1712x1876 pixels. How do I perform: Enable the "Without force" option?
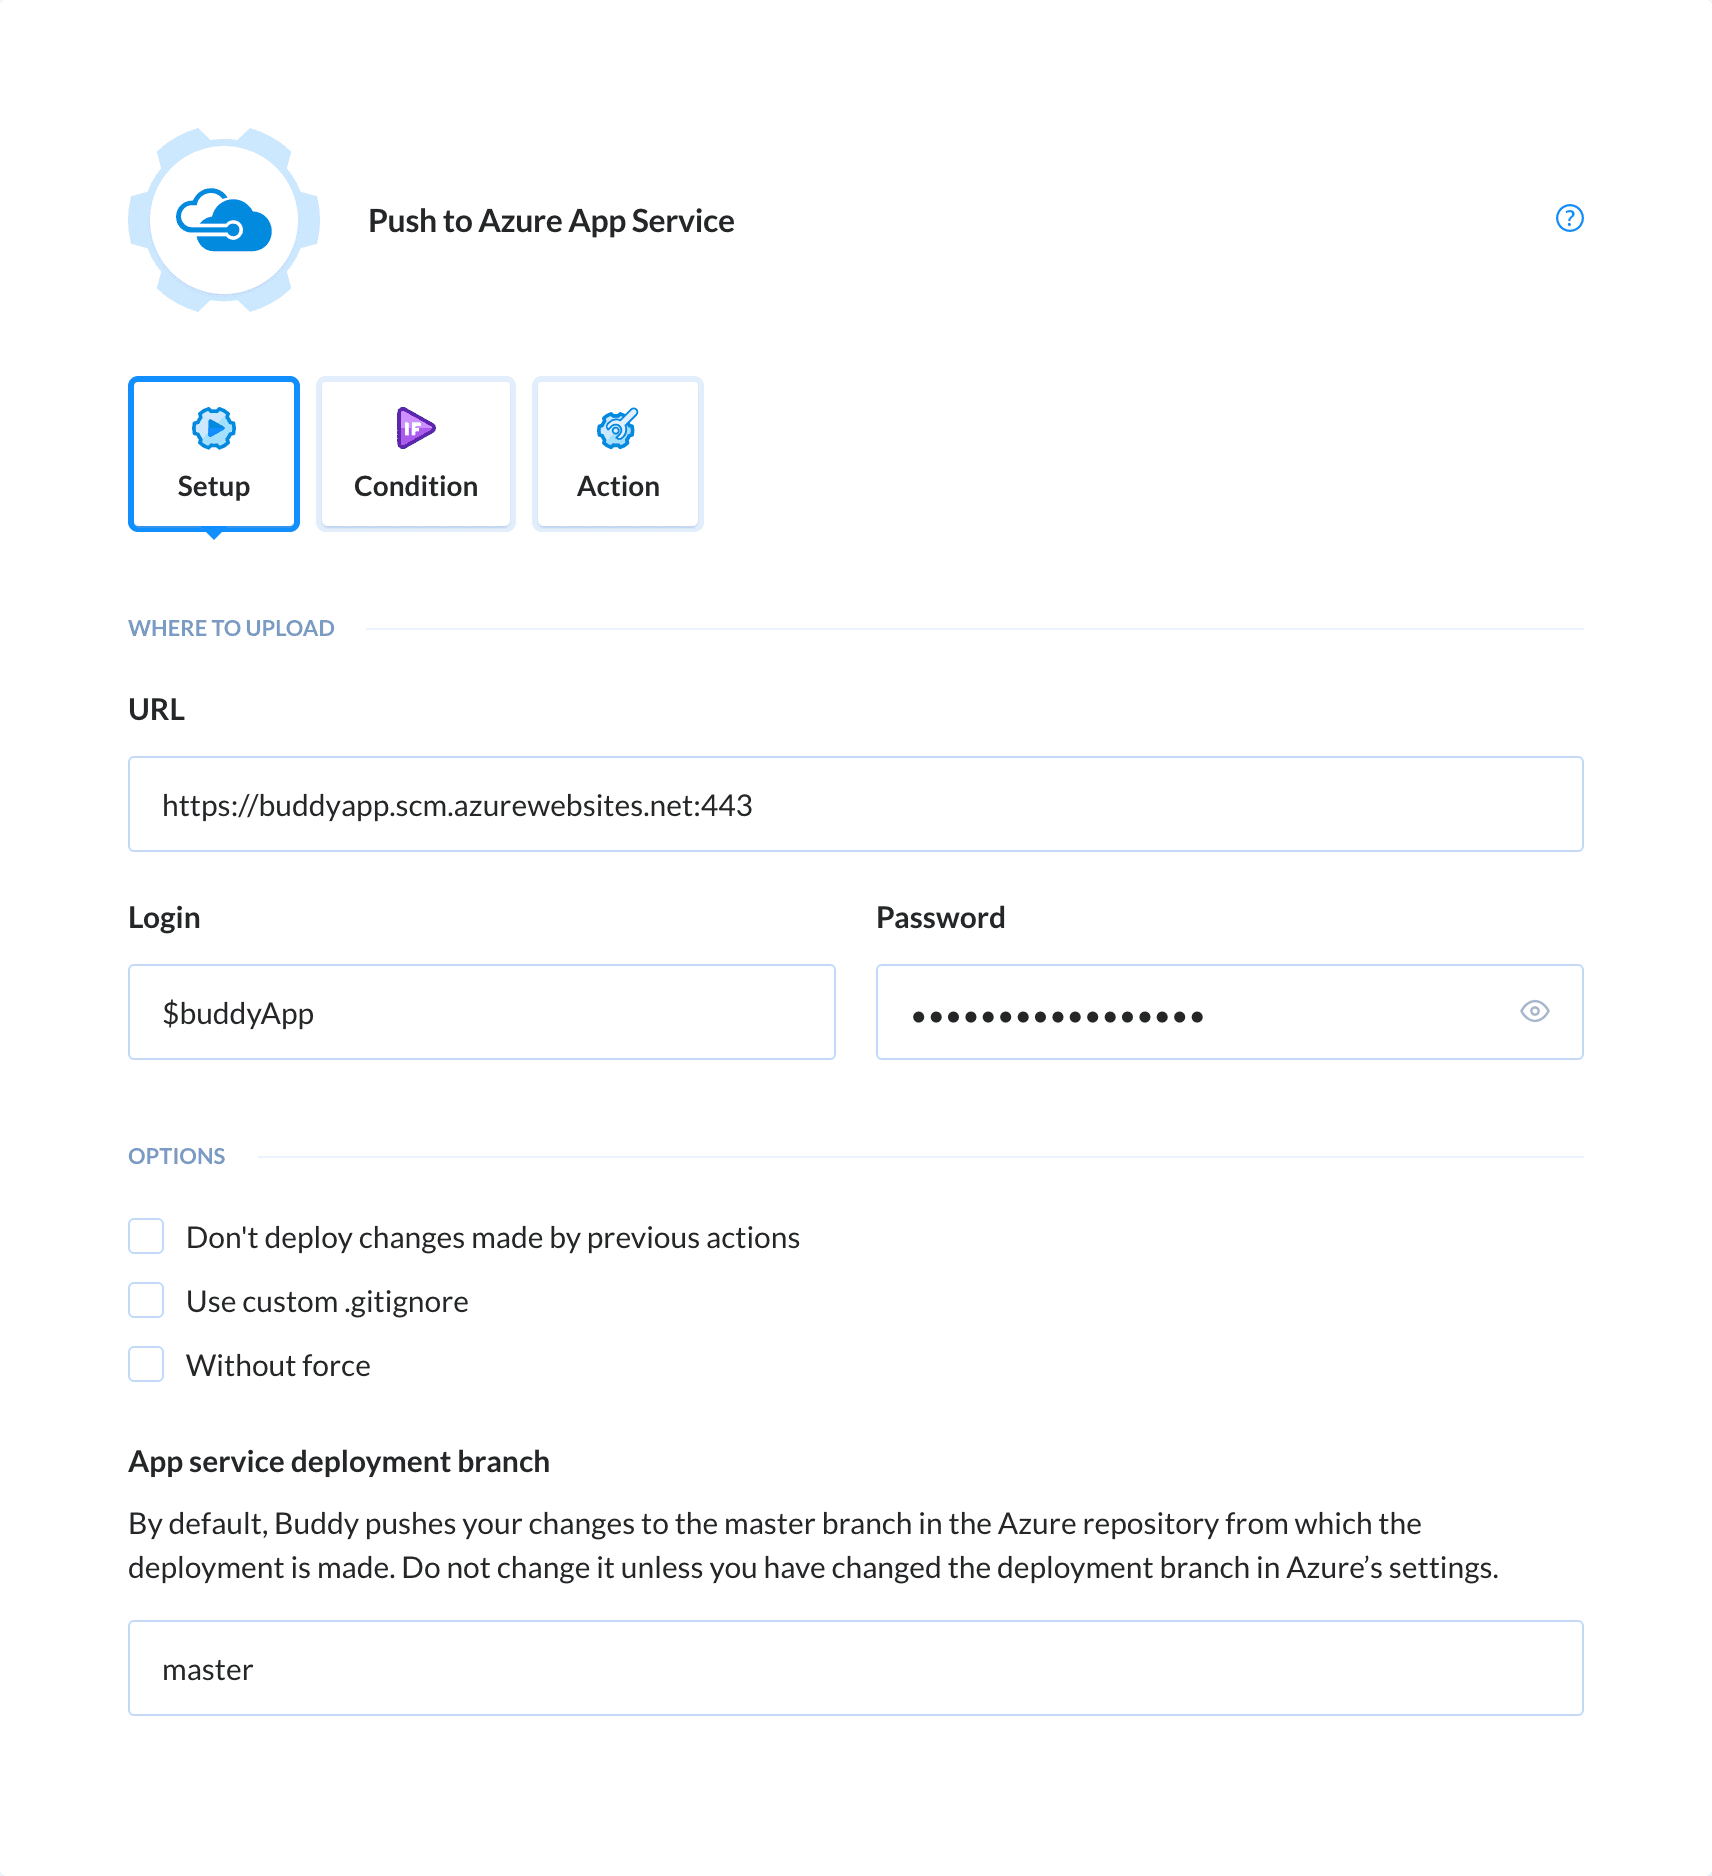coord(146,1364)
